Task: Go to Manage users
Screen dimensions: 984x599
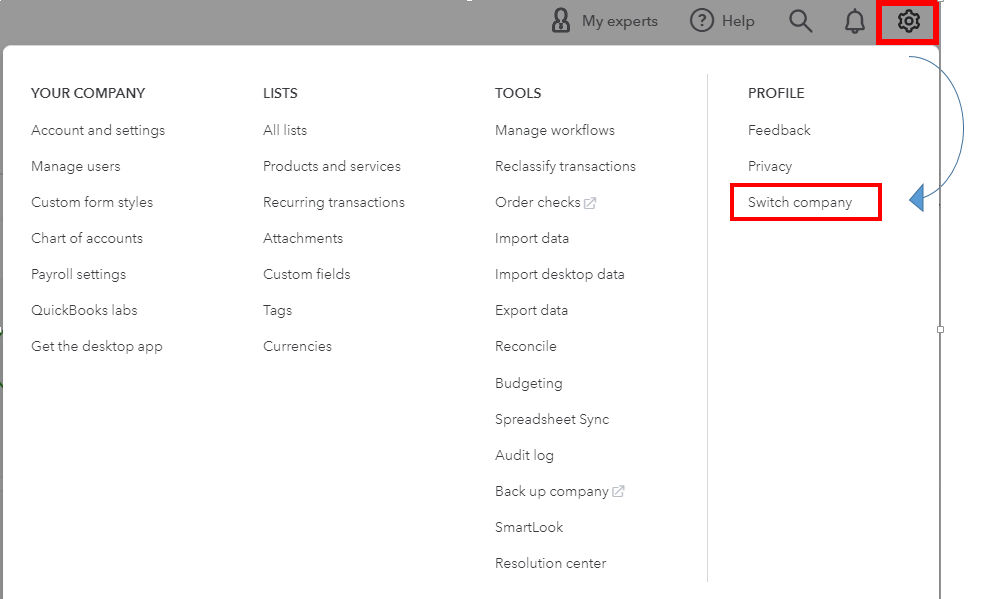Action: coord(75,166)
